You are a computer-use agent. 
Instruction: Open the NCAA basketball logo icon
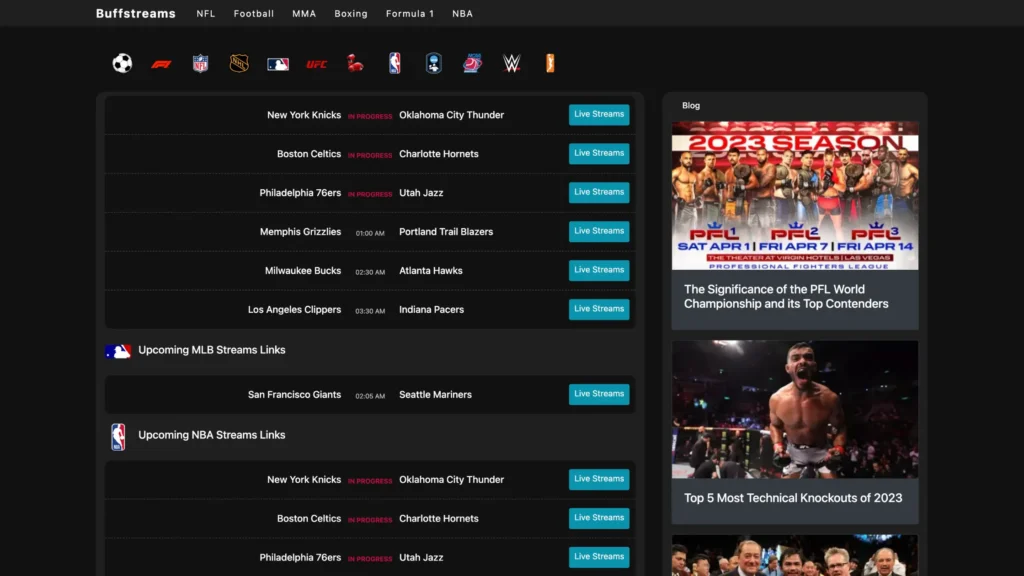pos(472,63)
